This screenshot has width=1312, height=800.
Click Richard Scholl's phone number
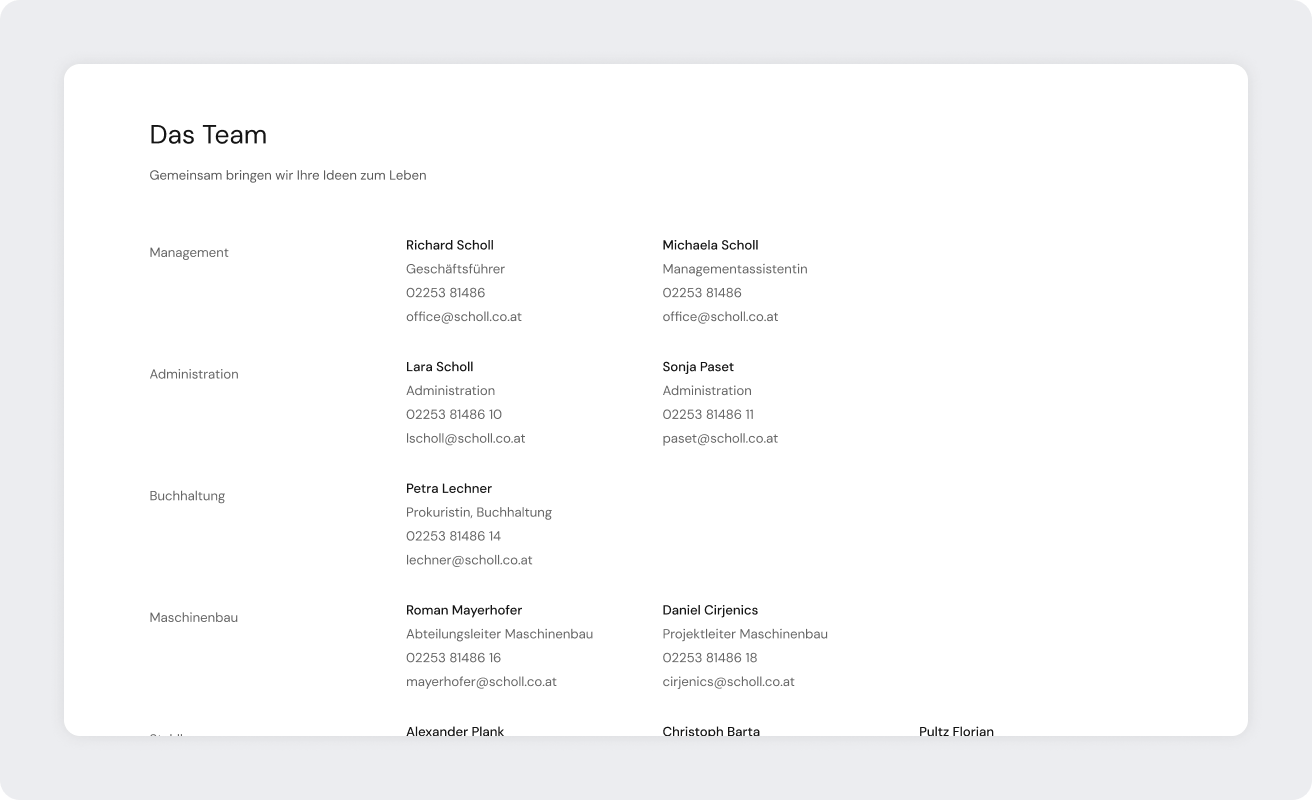pos(445,293)
